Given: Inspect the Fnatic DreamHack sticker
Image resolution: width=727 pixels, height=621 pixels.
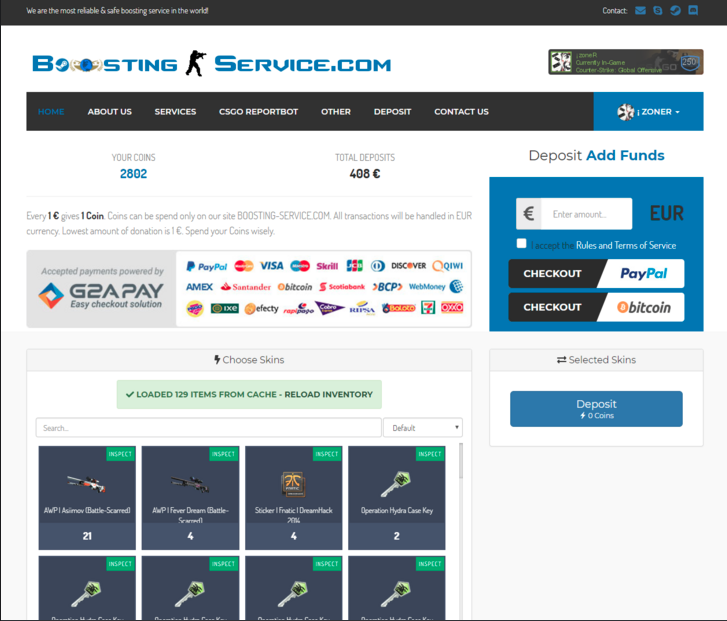Looking at the screenshot, I should click(327, 454).
